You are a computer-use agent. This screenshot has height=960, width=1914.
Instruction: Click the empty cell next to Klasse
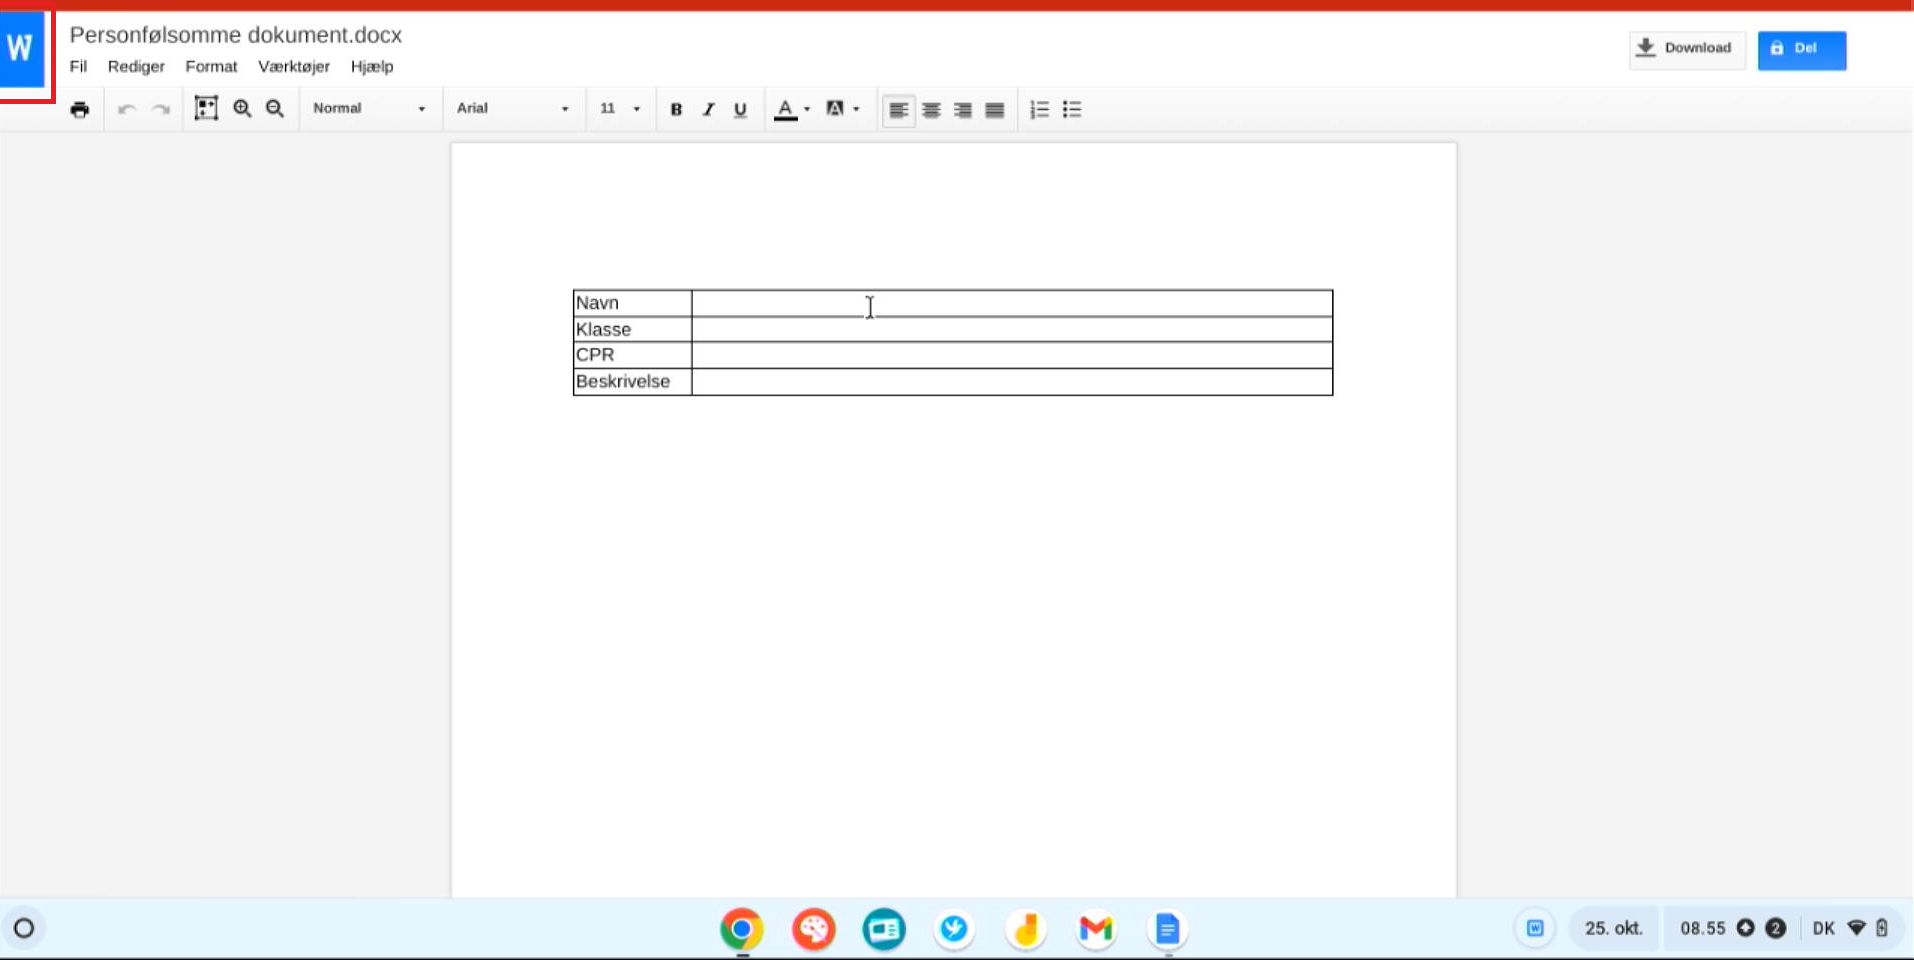1011,330
